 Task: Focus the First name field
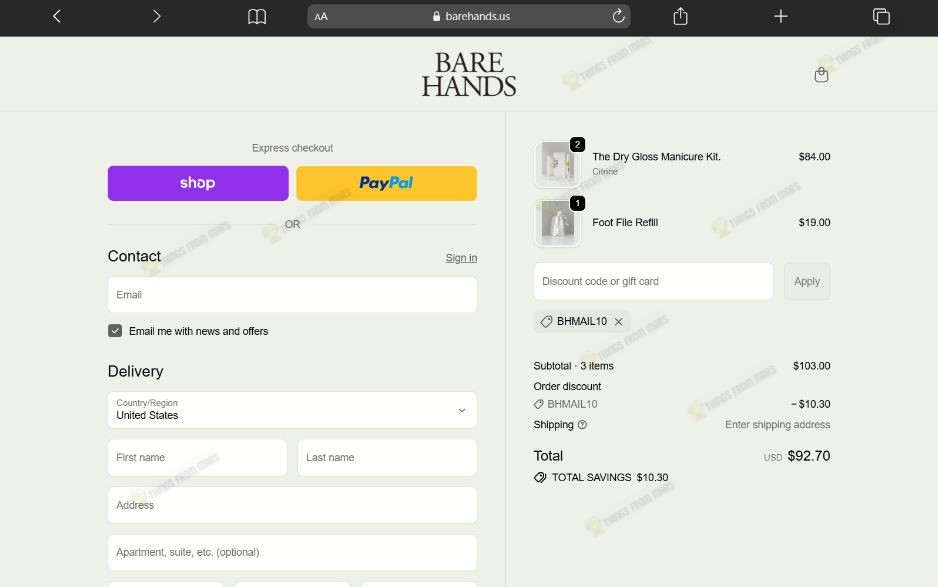point(197,458)
